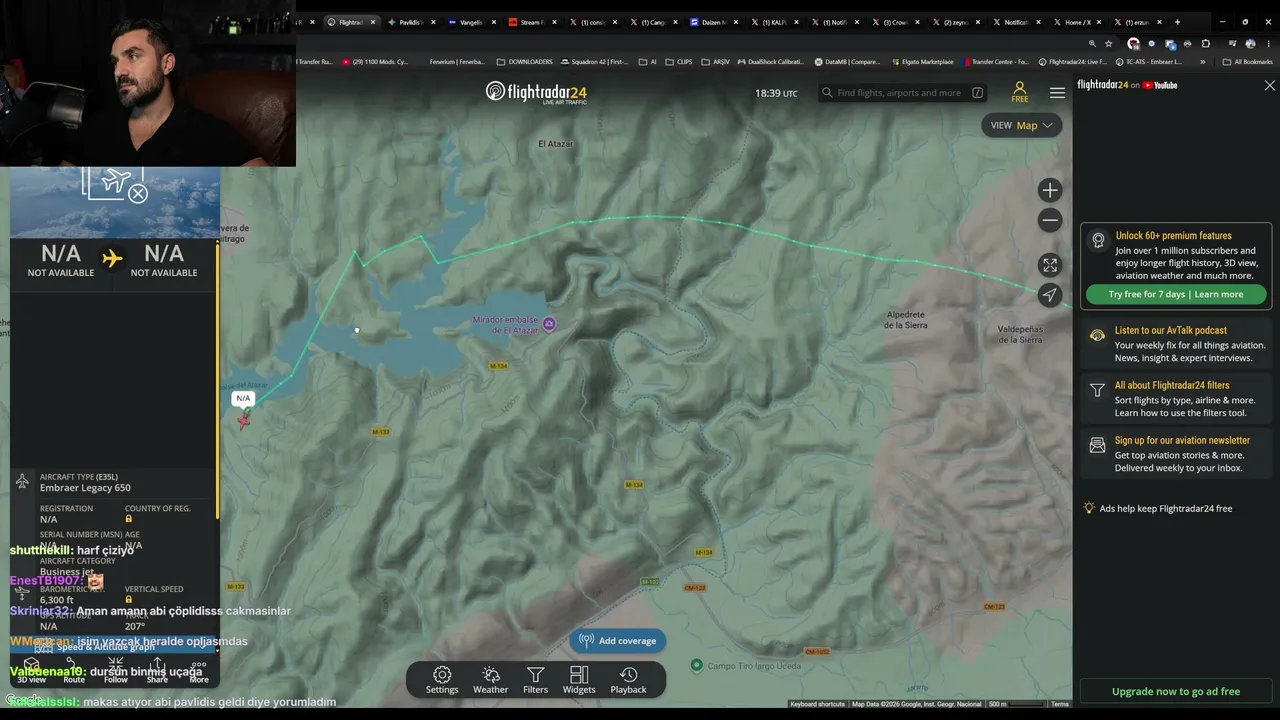1280x720 pixels.
Task: Open the DualShock Calibration bookmark
Action: pos(772,62)
